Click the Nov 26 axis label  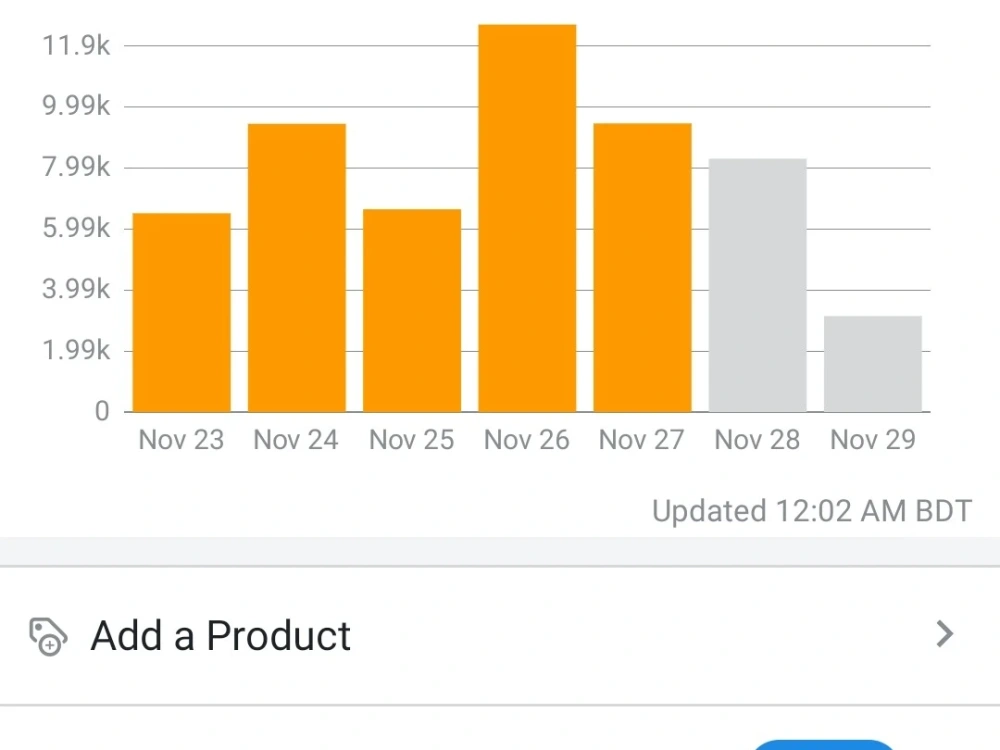coord(527,440)
